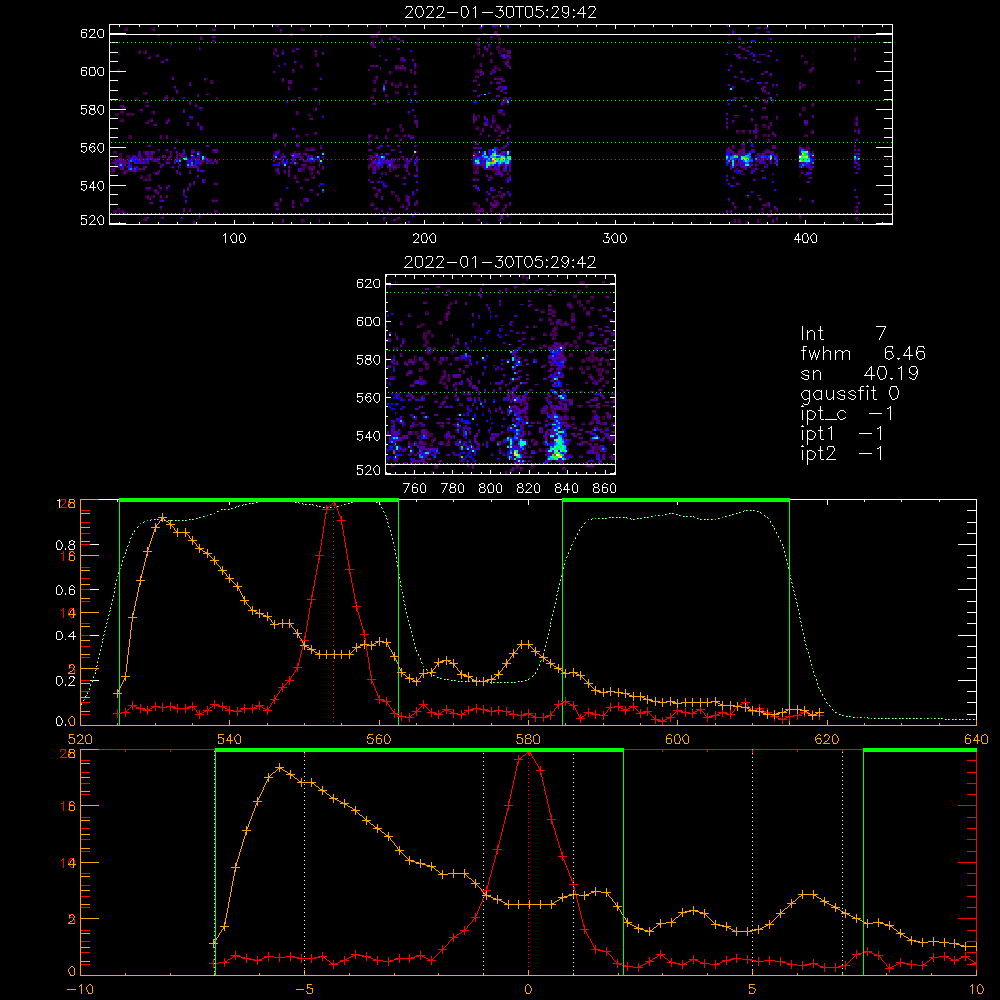1000x1000 pixels.
Task: Click the x-axis label 600 of upper profile plot
Action: (x=677, y=739)
